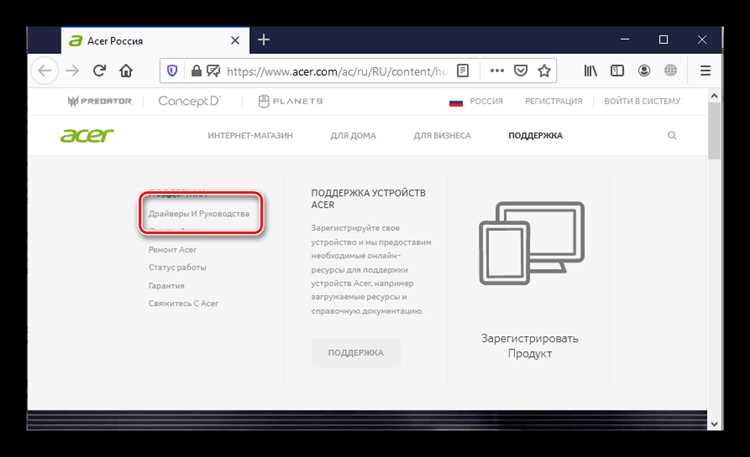Open the Planet9 brand link
This screenshot has width=750, height=457.
point(291,101)
